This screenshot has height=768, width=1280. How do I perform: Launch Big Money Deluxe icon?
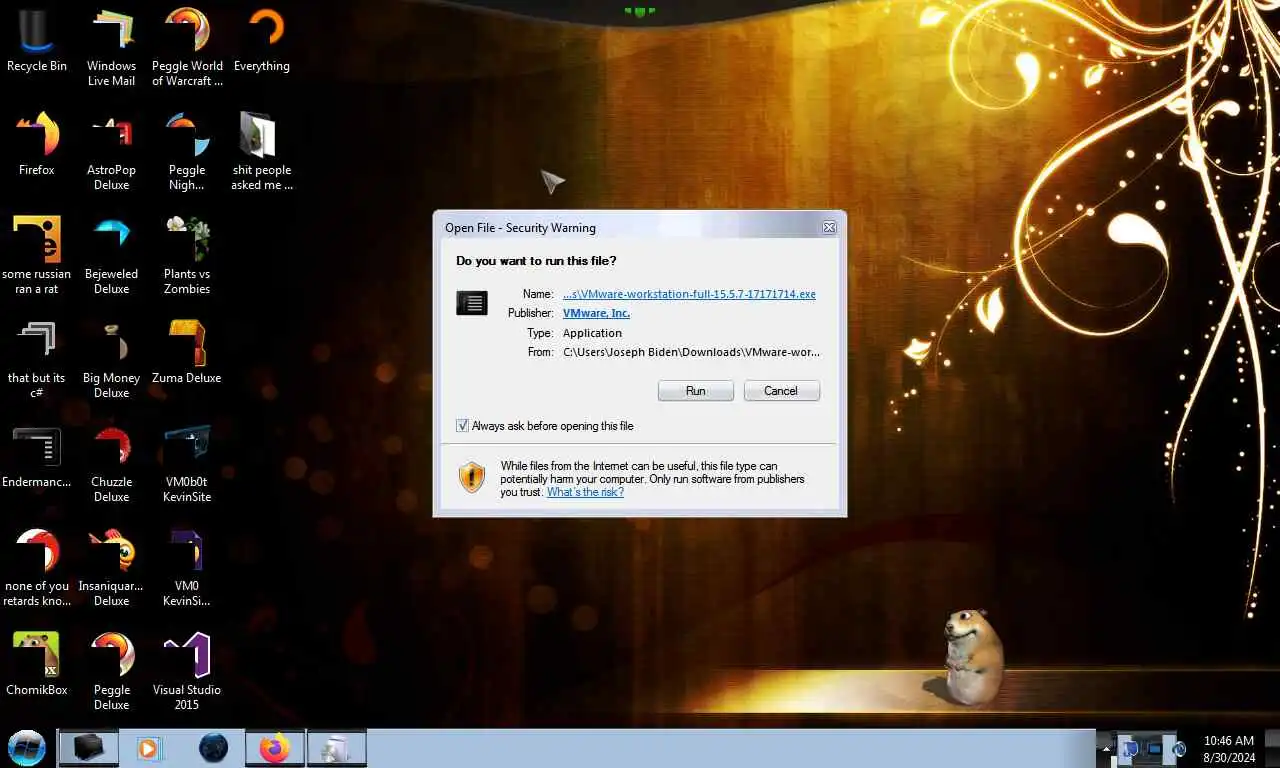click(112, 359)
